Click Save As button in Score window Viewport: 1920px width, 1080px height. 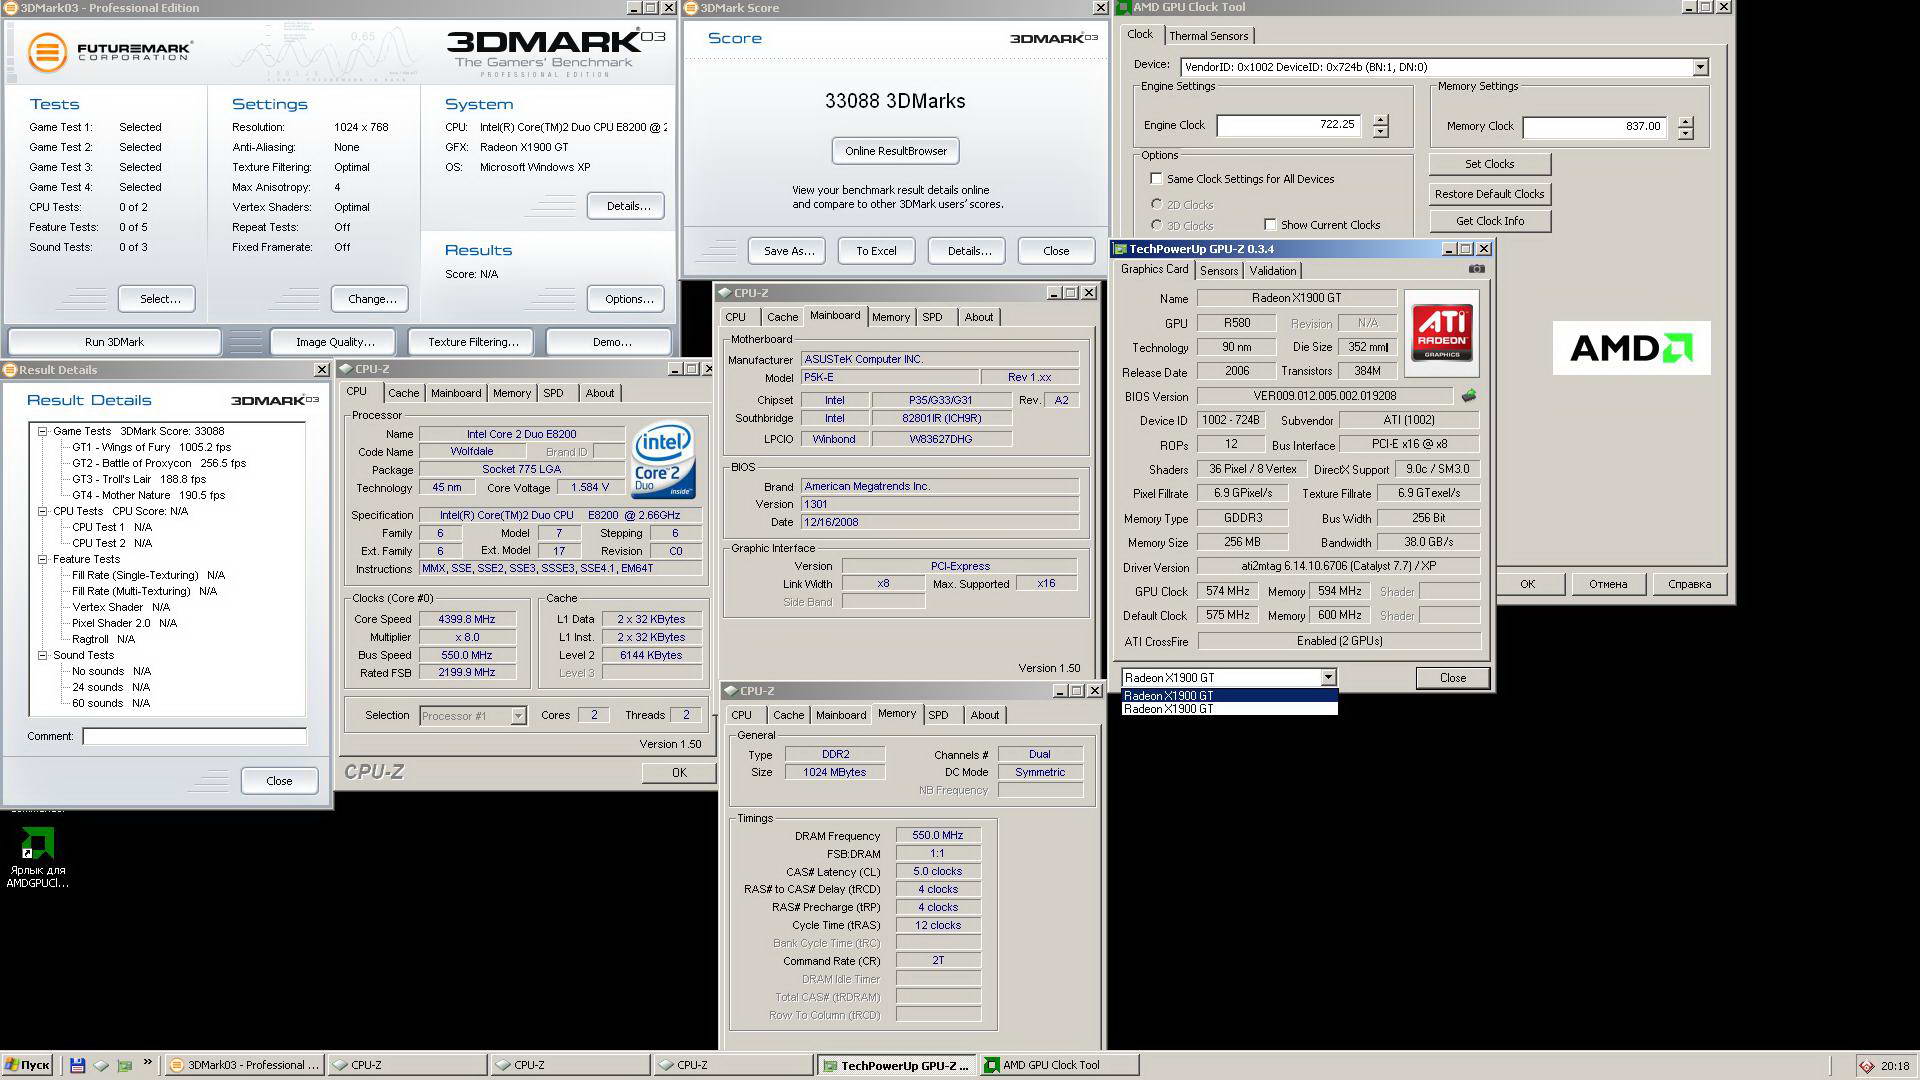786,251
